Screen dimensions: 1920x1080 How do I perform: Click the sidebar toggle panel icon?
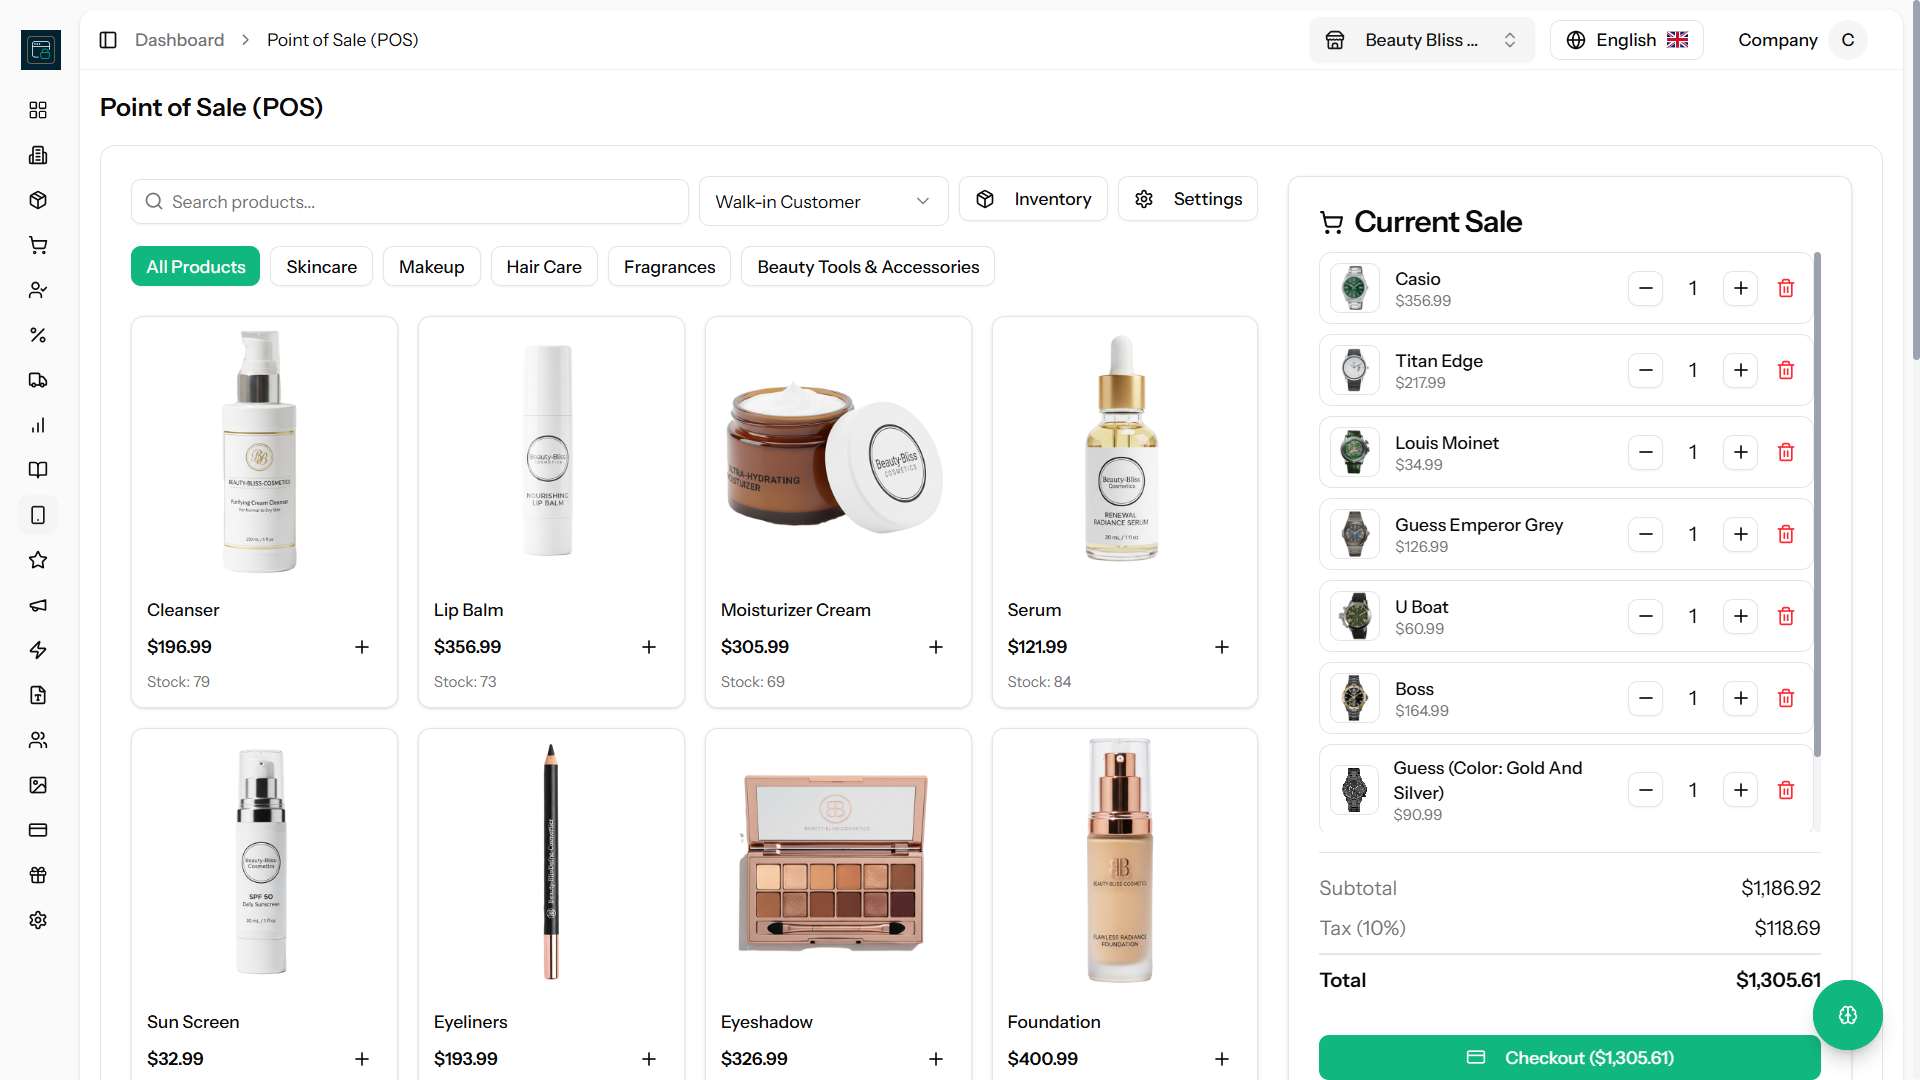click(108, 40)
